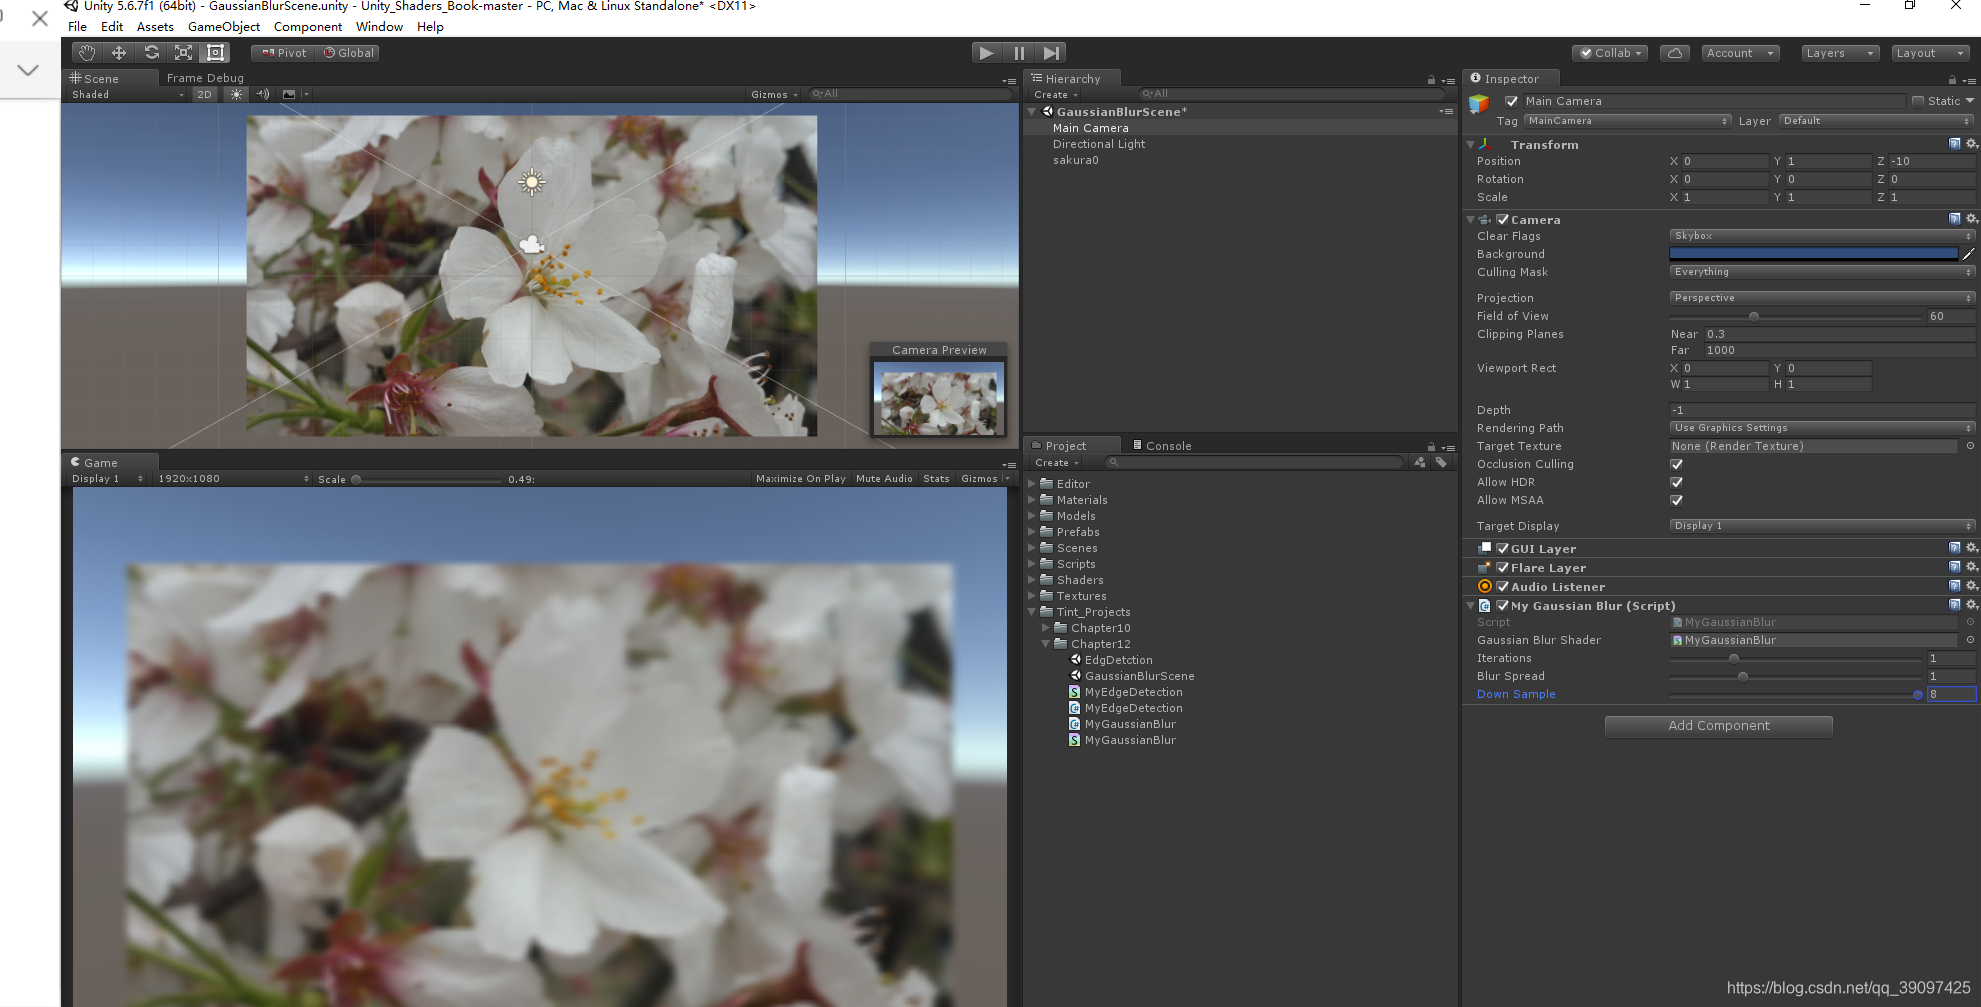
Task: Open the Assets menu
Action: 155,27
